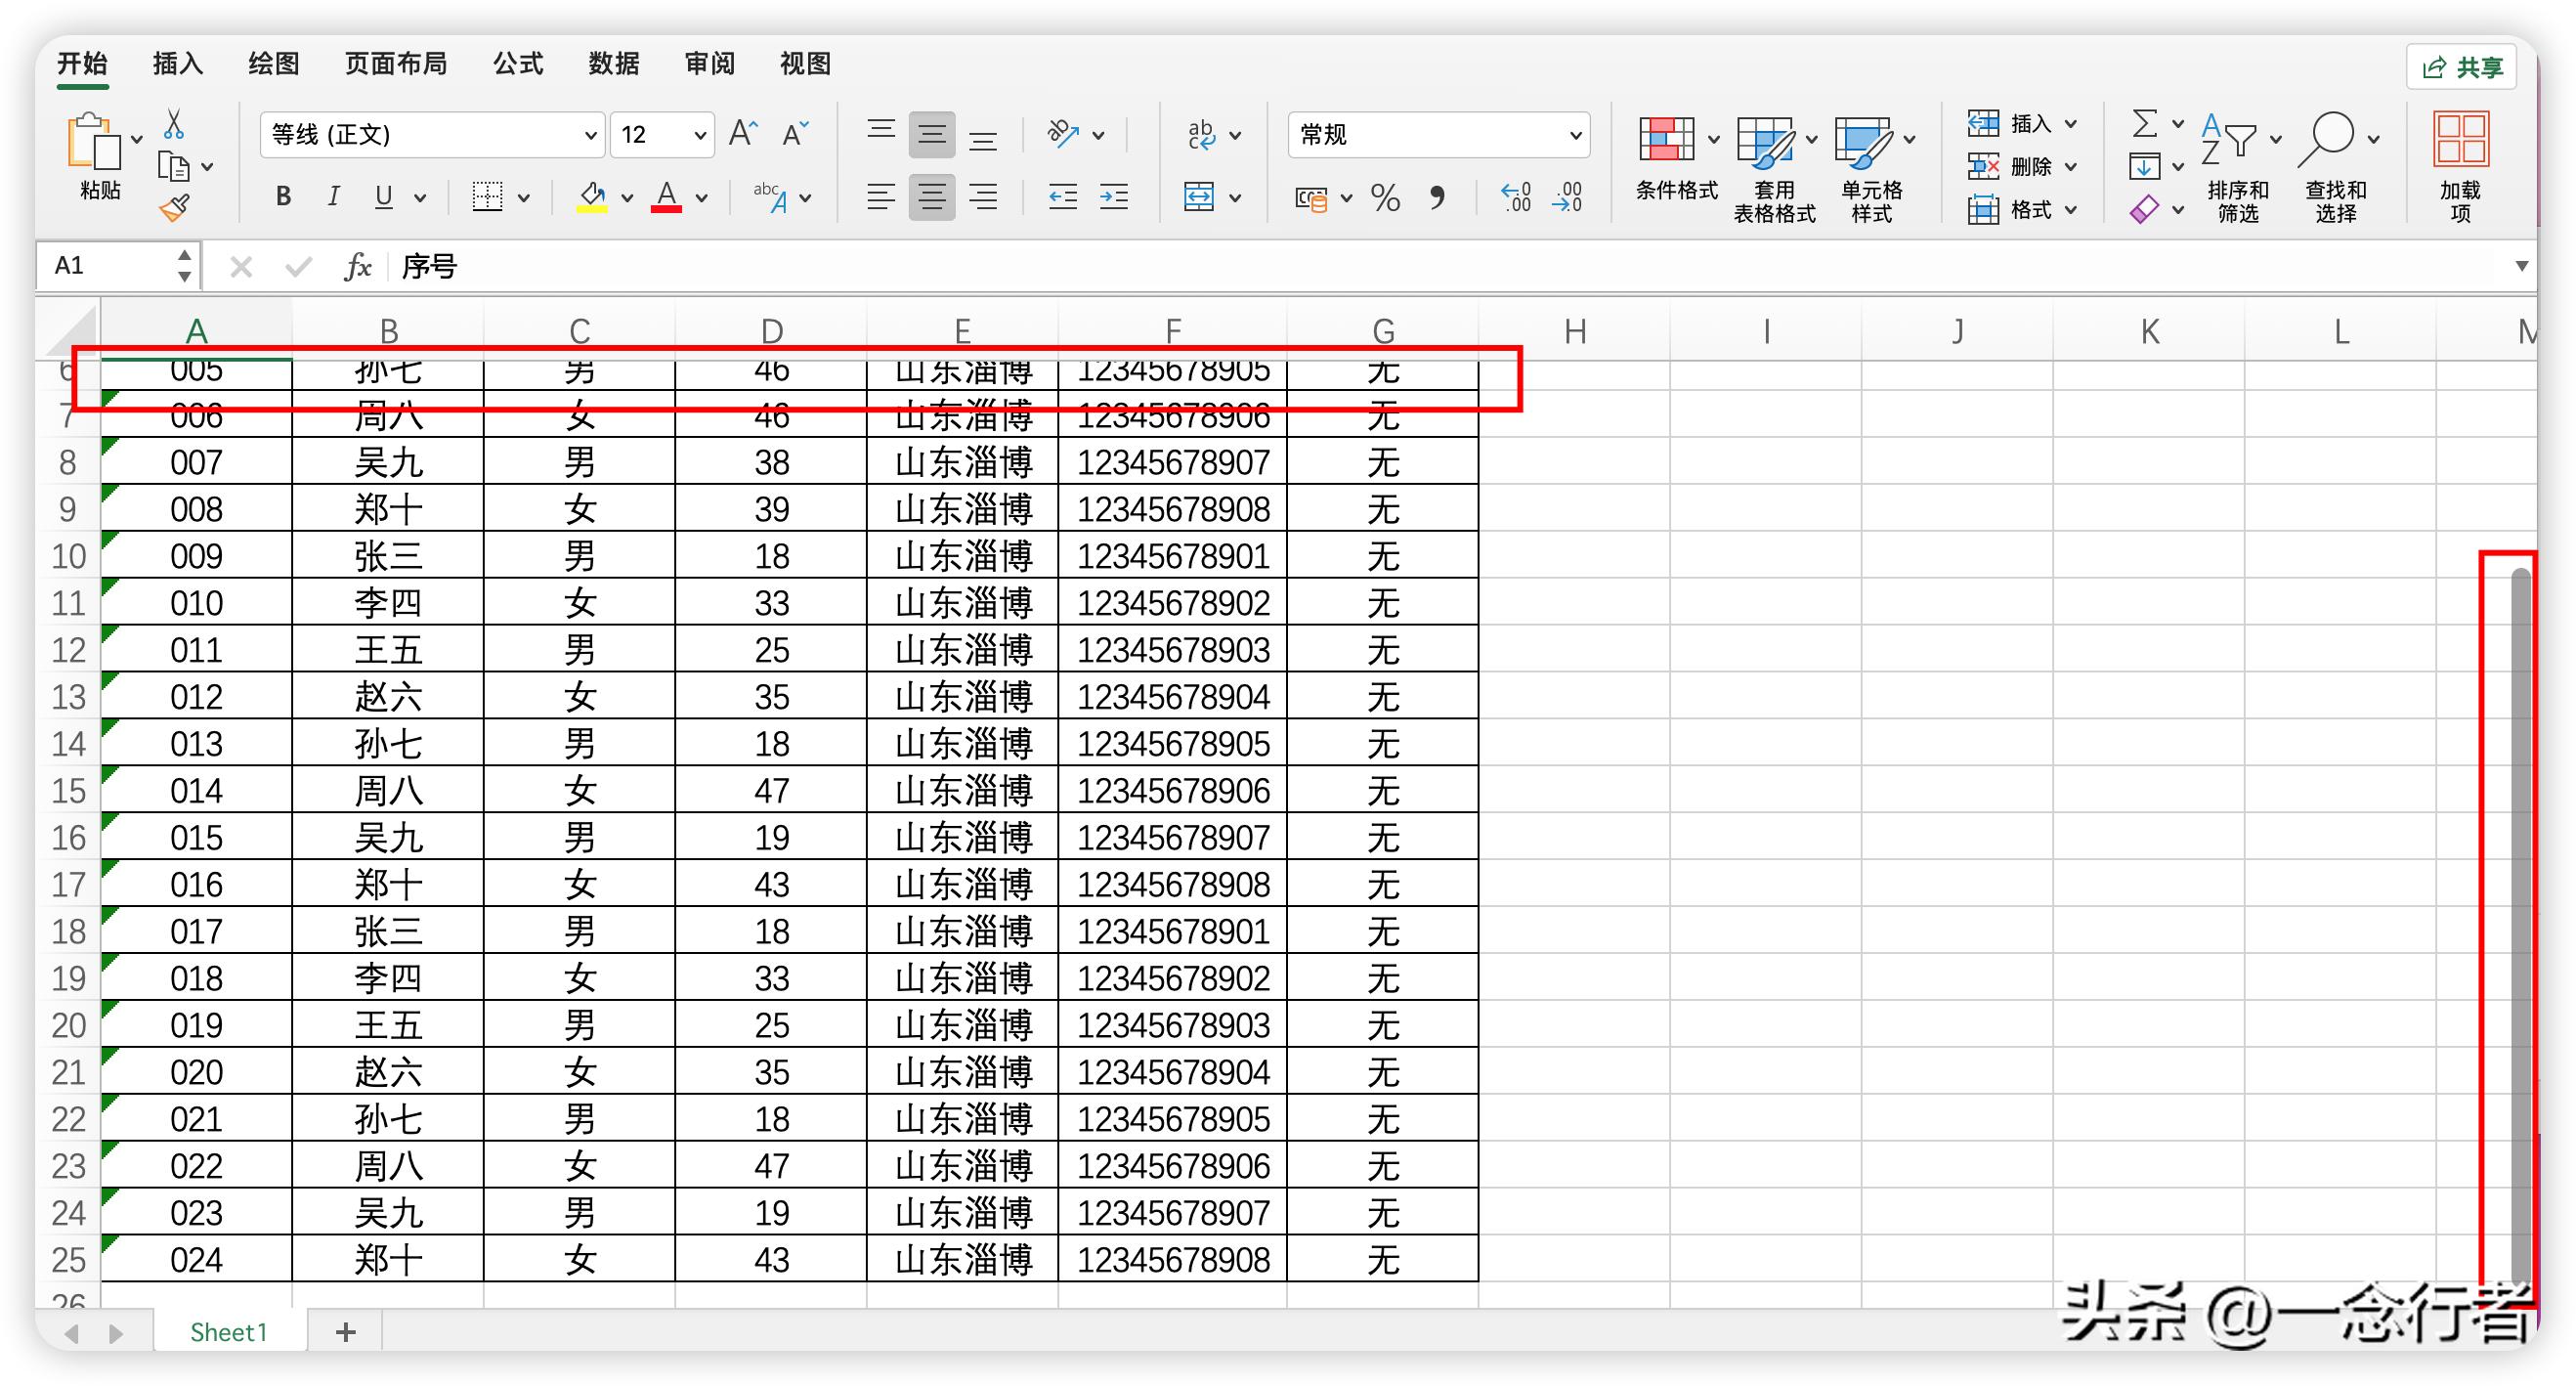Click the 共享 share button
Screen dimensions: 2576x1386
(x=2463, y=67)
